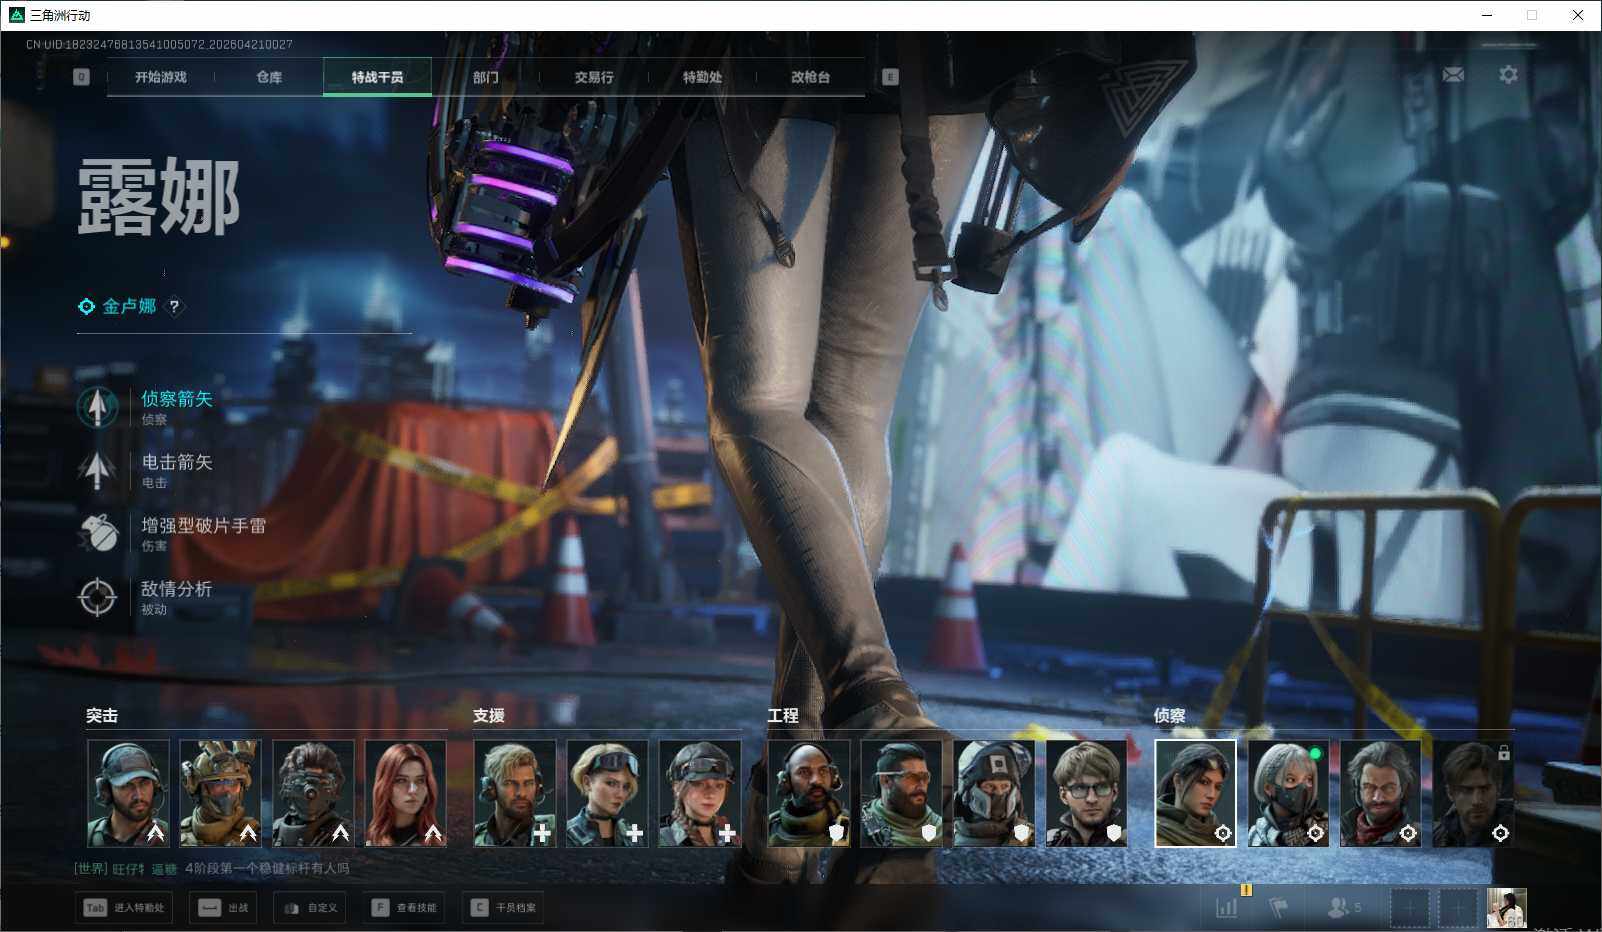This screenshot has height=932, width=1602.
Task: Open the settings gear icon
Action: tap(1508, 75)
